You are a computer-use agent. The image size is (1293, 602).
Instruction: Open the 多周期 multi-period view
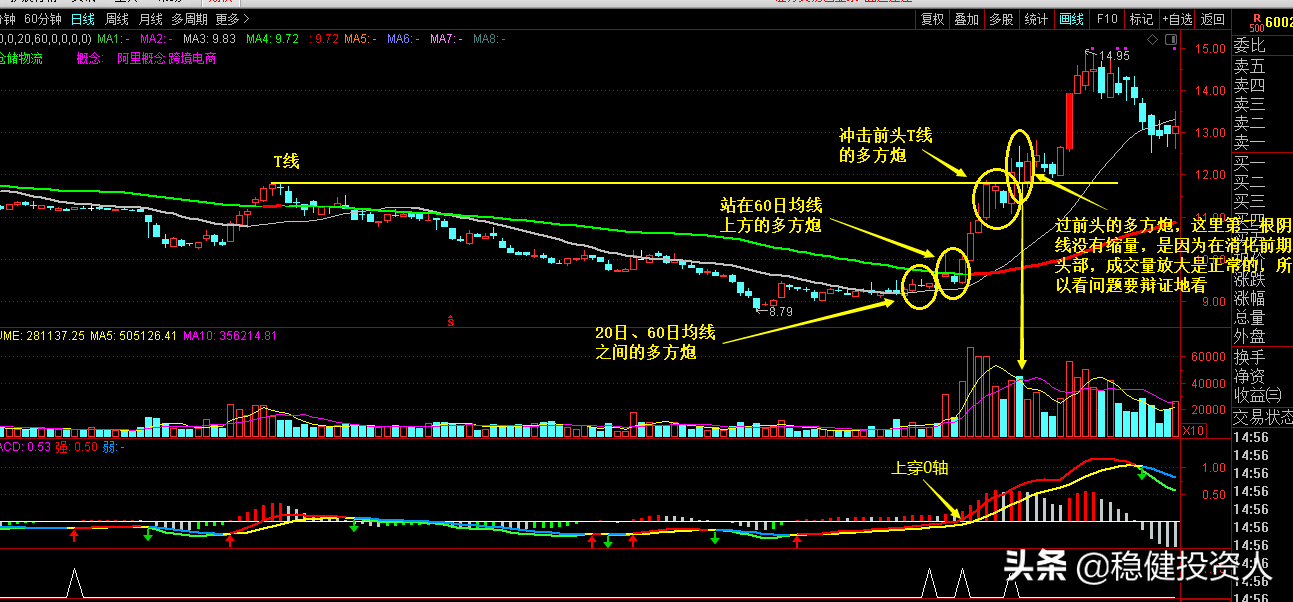tap(190, 19)
